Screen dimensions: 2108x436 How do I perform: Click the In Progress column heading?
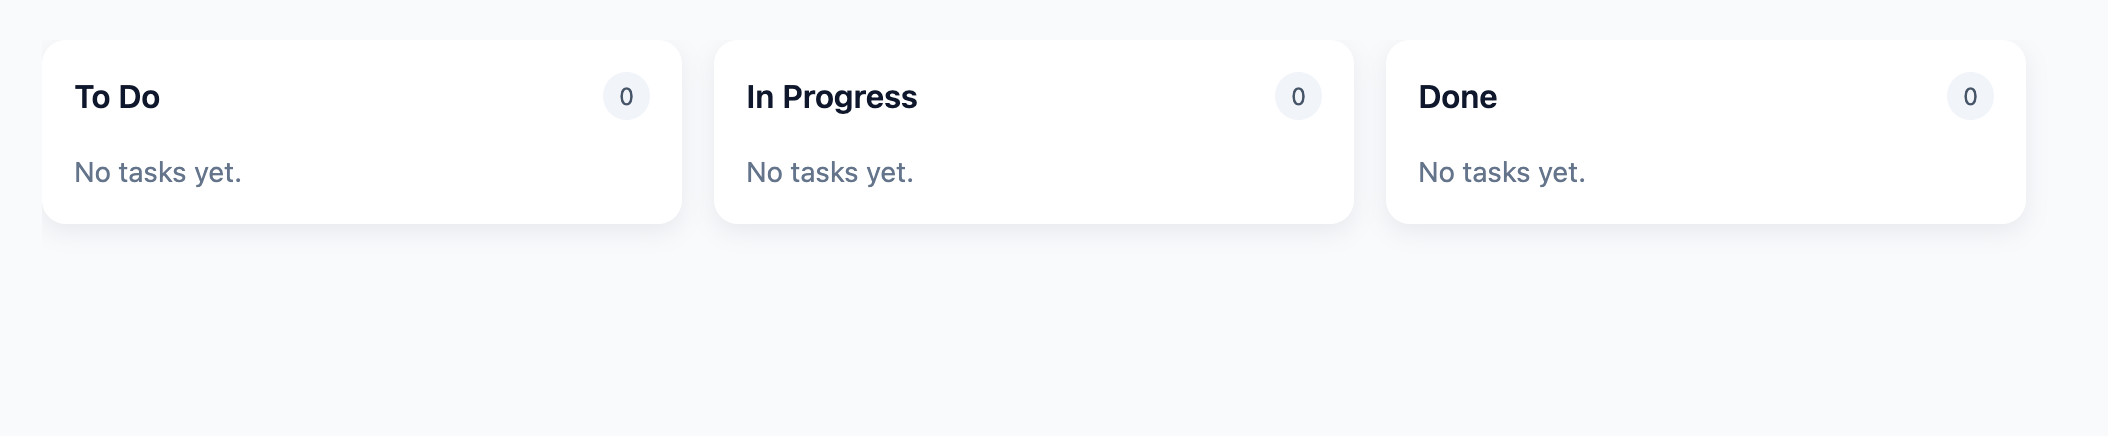point(831,97)
